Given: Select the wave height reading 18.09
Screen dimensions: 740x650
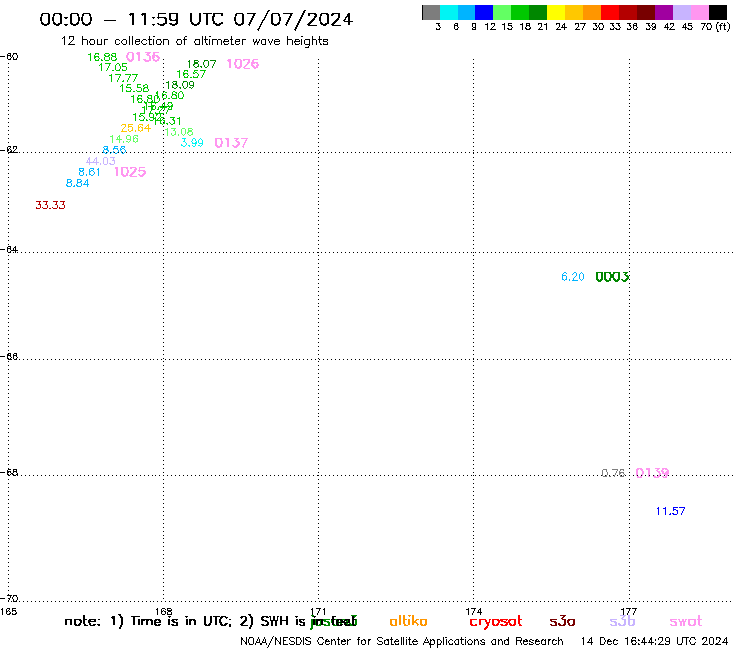Looking at the screenshot, I should (180, 85).
